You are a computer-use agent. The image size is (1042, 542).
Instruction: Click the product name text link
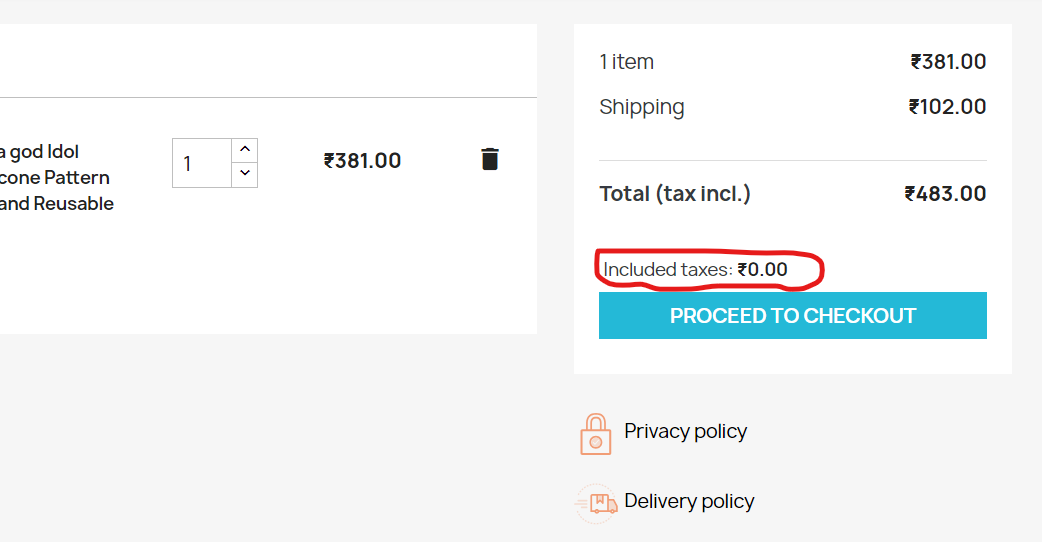56,177
